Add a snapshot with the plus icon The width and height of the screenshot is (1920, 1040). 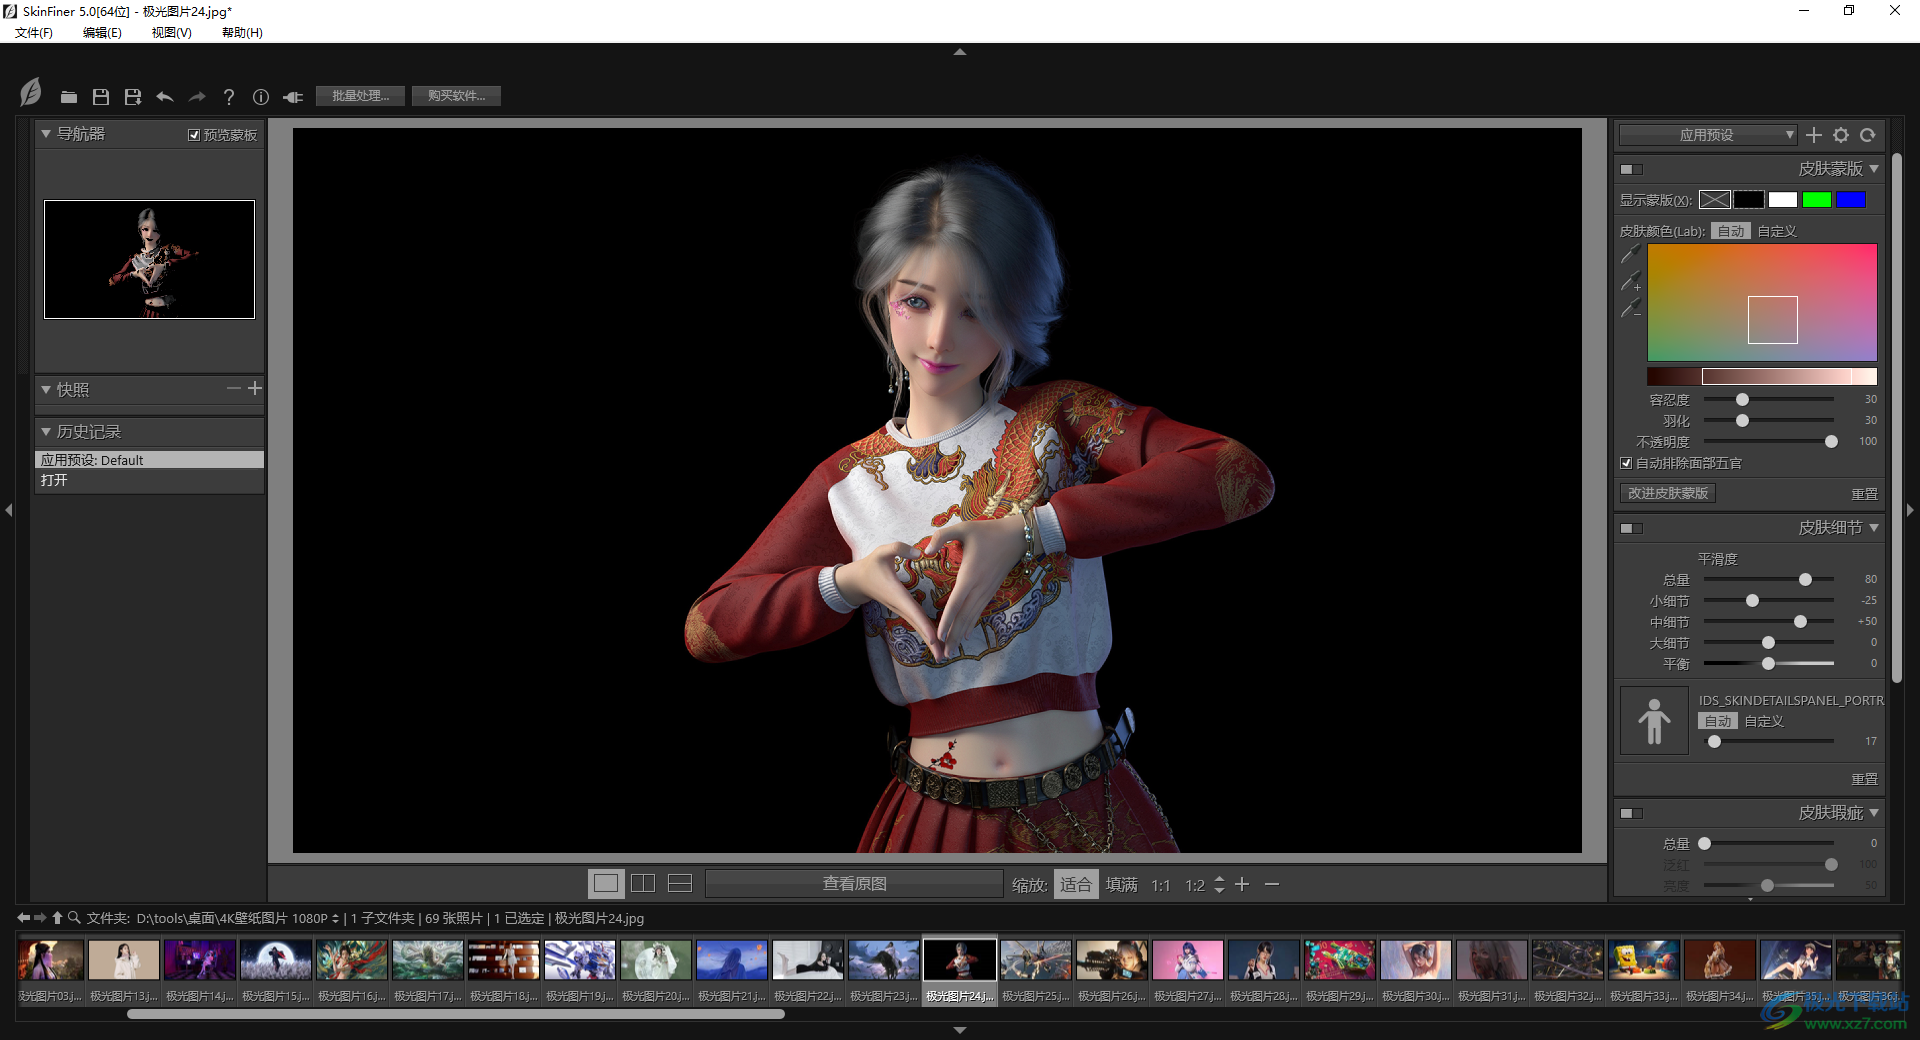255,388
